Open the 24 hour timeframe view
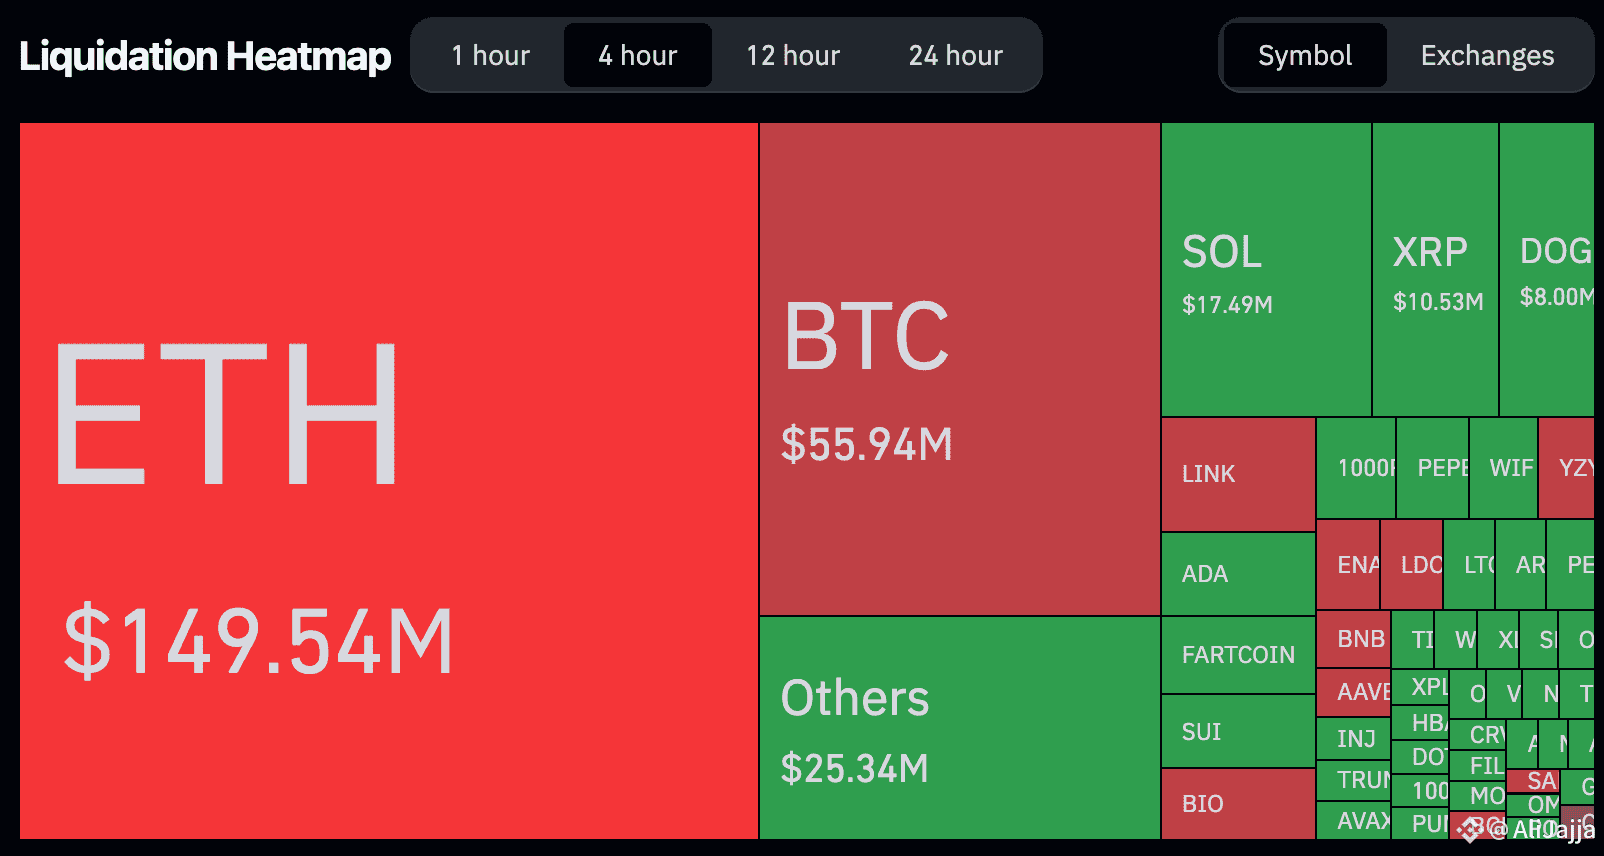The width and height of the screenshot is (1604, 856). point(955,56)
